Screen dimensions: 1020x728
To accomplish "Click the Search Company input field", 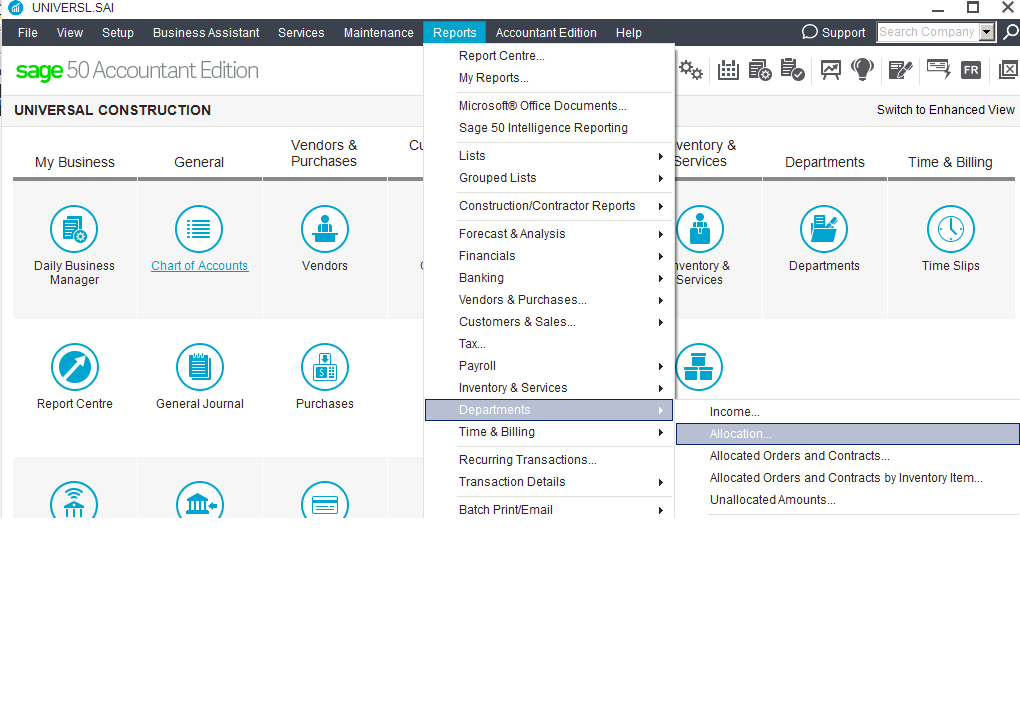I will pos(928,32).
